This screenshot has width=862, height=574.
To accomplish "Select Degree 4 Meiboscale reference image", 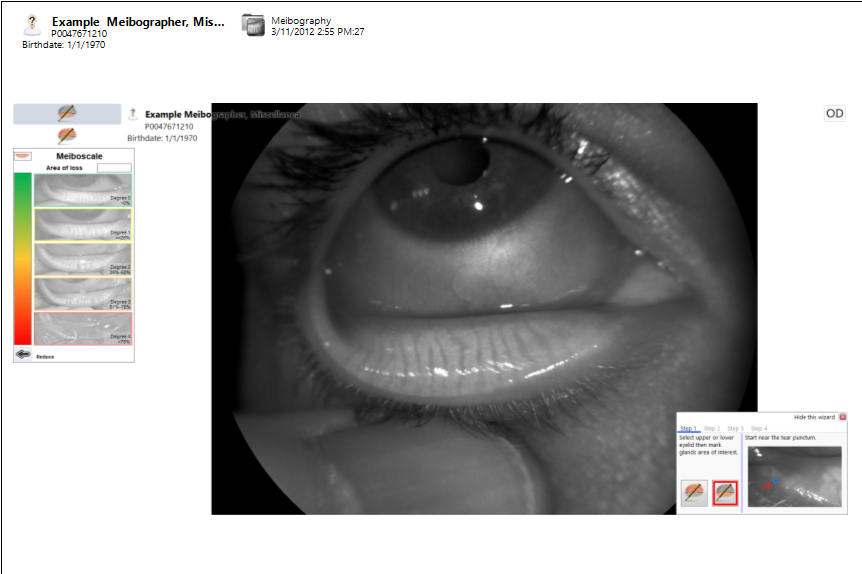I will pos(83,328).
